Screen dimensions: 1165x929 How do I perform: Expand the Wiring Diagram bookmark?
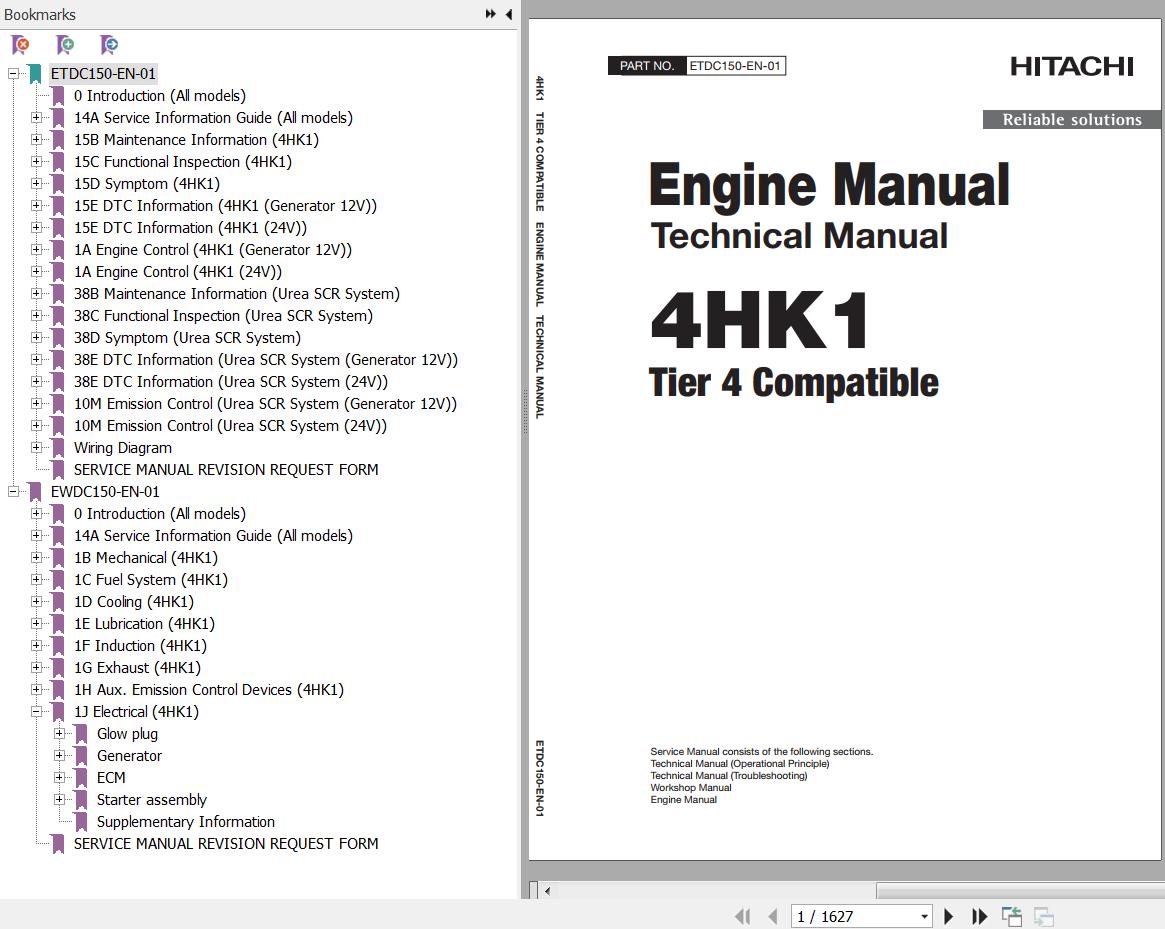click(36, 447)
